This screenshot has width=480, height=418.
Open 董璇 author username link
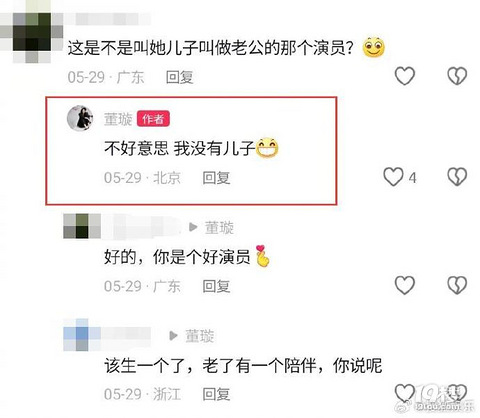118,119
